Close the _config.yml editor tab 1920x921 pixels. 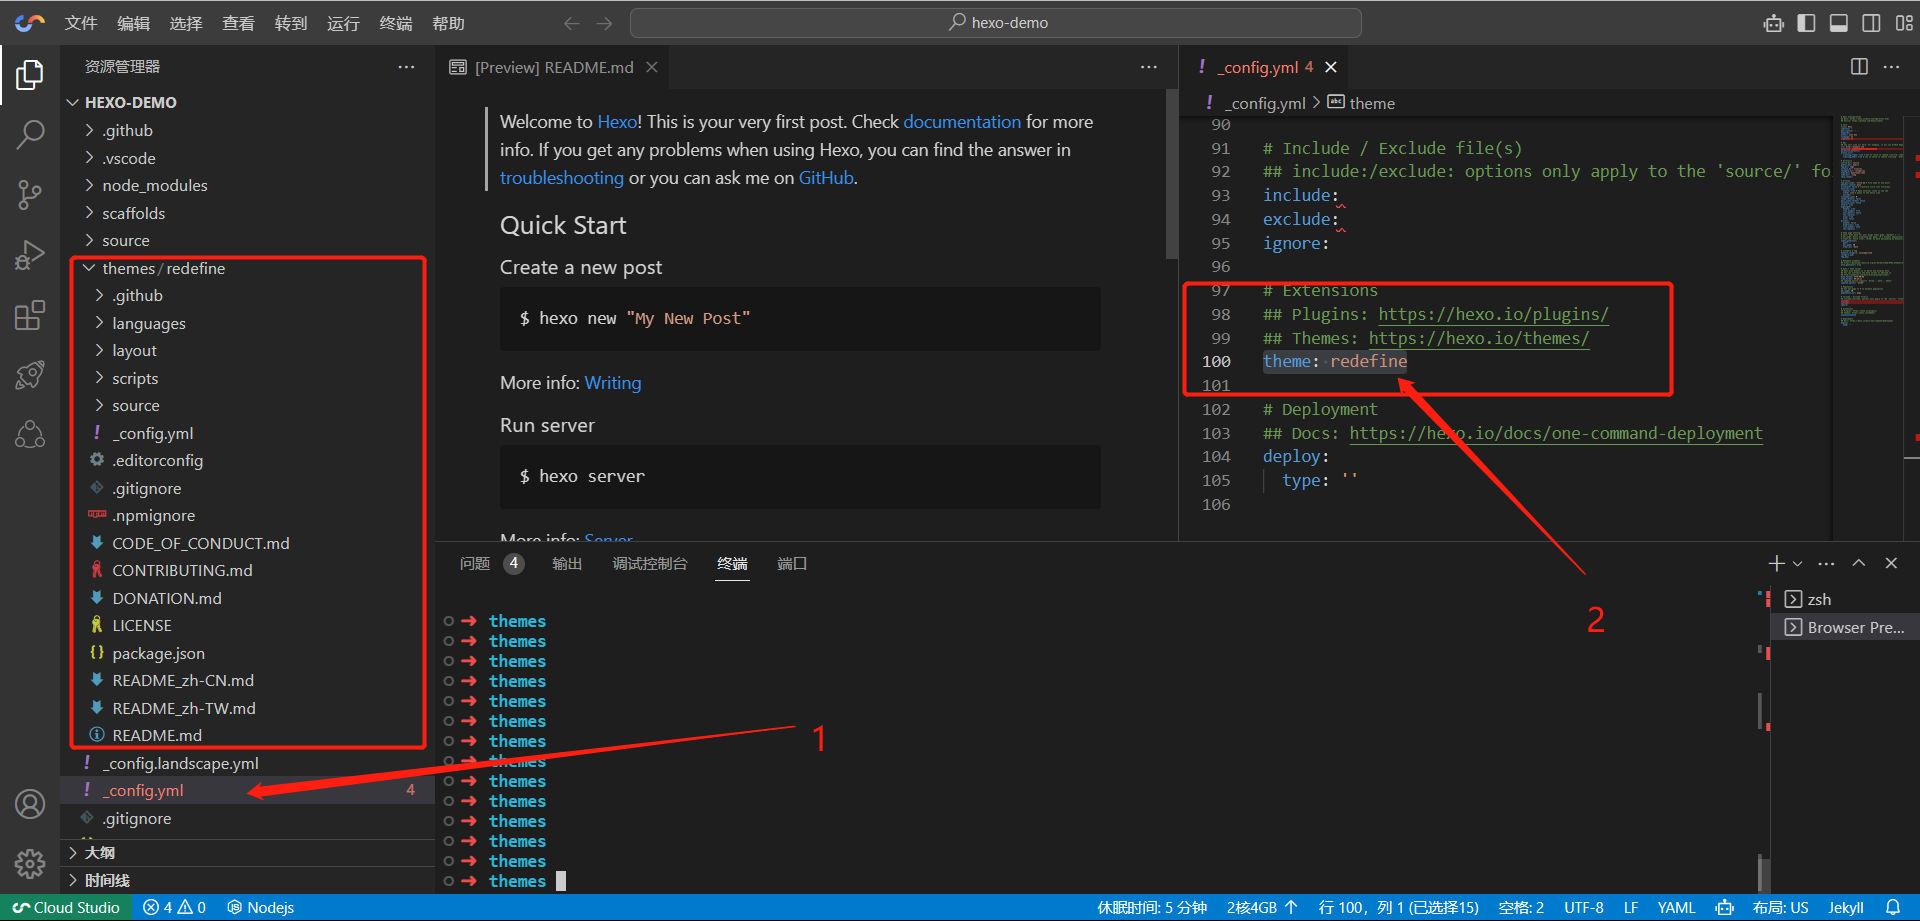pos(1331,67)
